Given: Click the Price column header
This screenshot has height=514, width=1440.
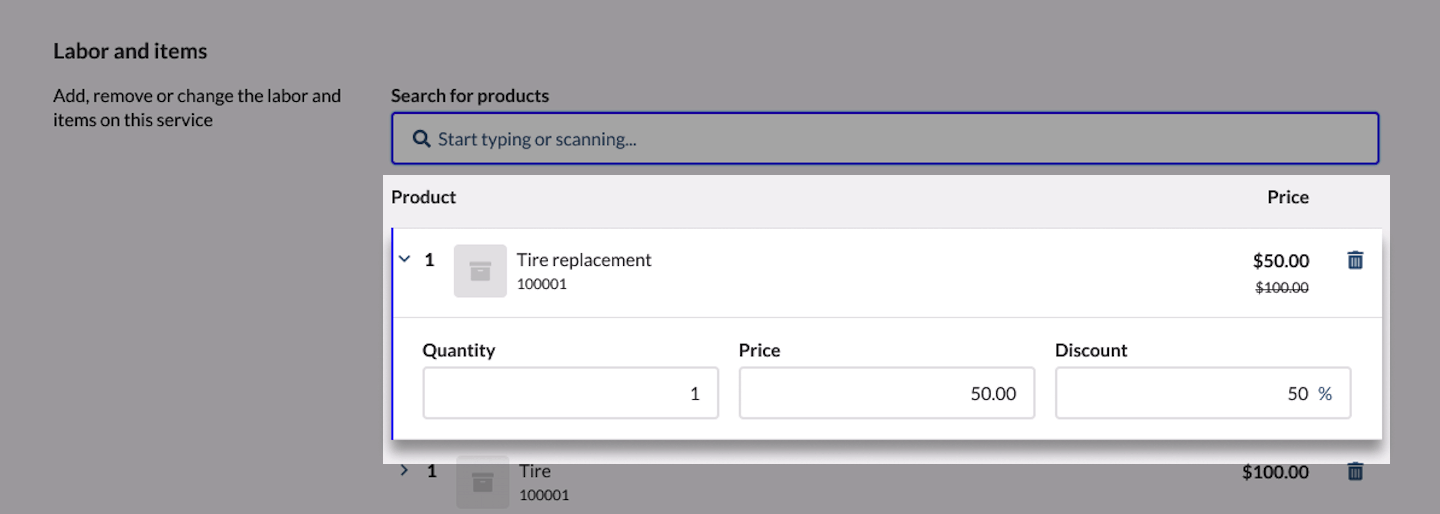Looking at the screenshot, I should [x=1288, y=197].
